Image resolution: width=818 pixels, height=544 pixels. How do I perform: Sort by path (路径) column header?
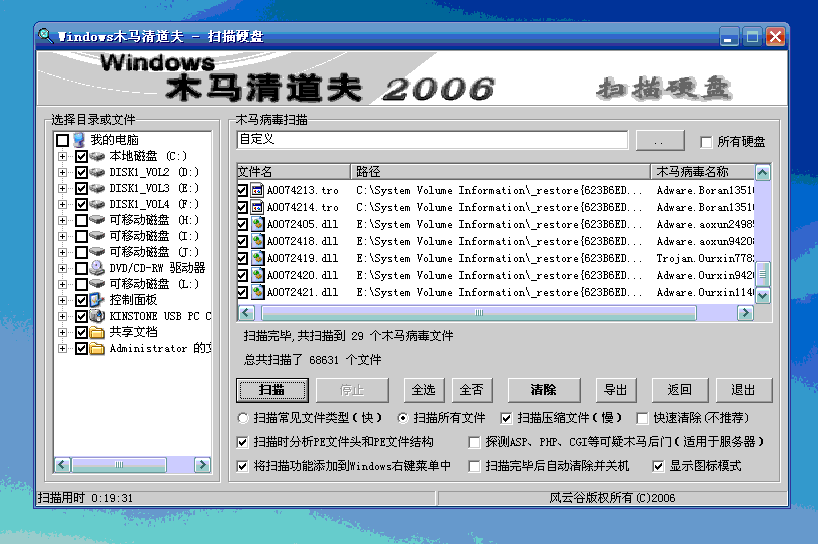[500, 172]
